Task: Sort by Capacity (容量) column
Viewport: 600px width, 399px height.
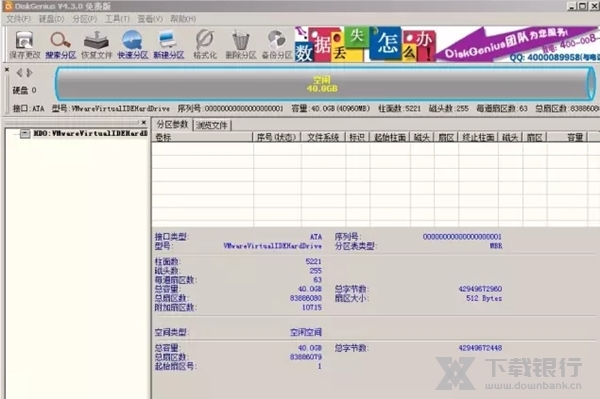Action: coord(567,137)
